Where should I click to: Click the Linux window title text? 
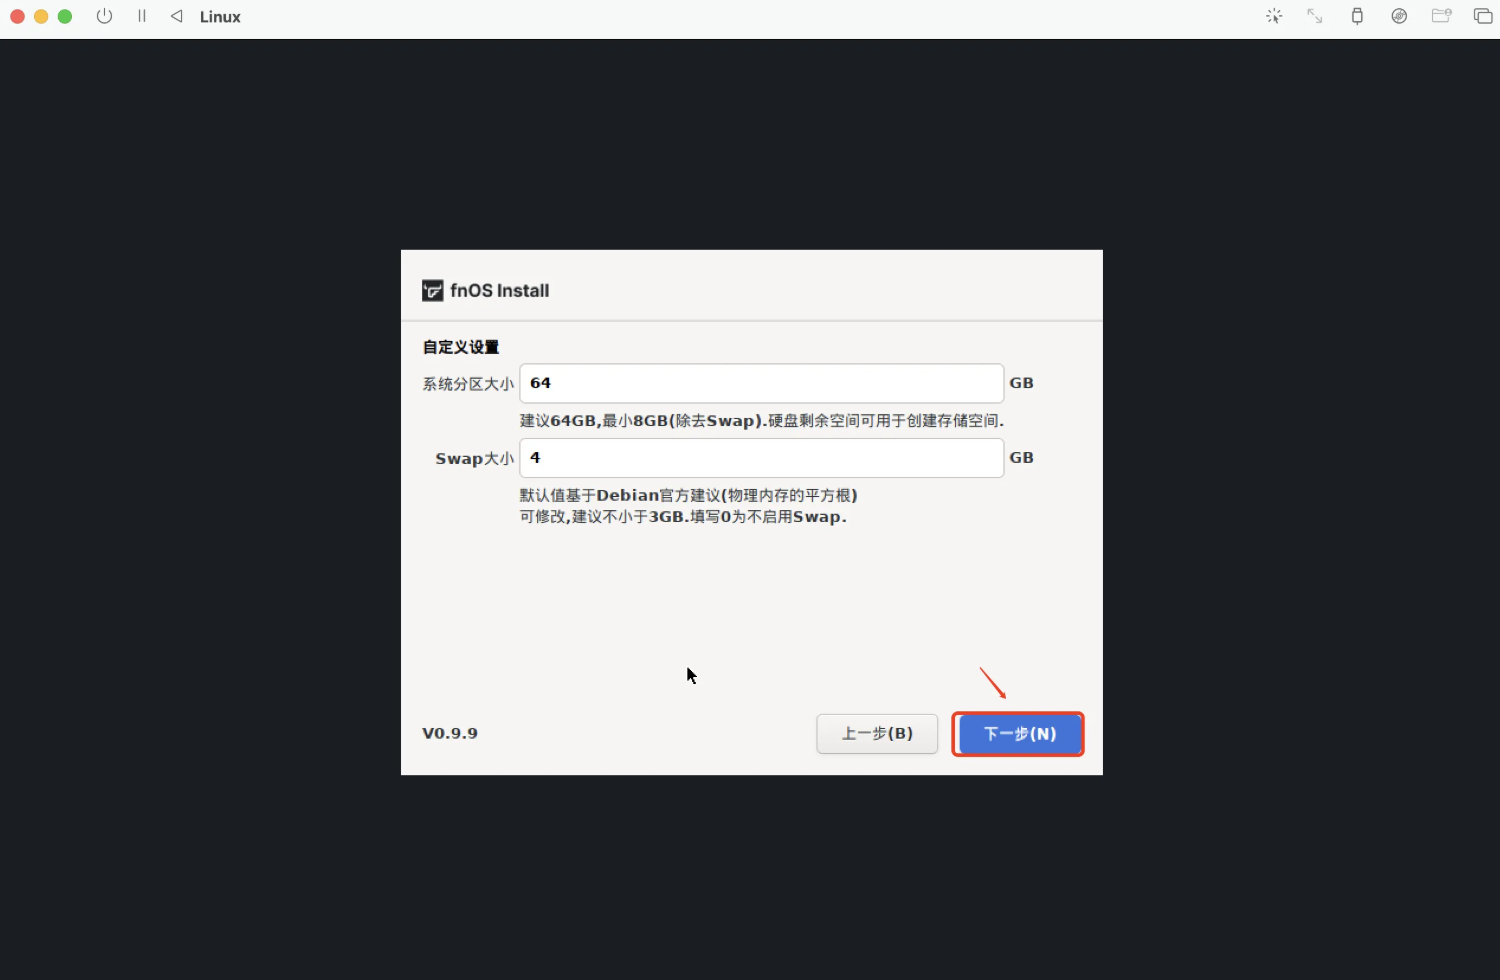coord(220,17)
